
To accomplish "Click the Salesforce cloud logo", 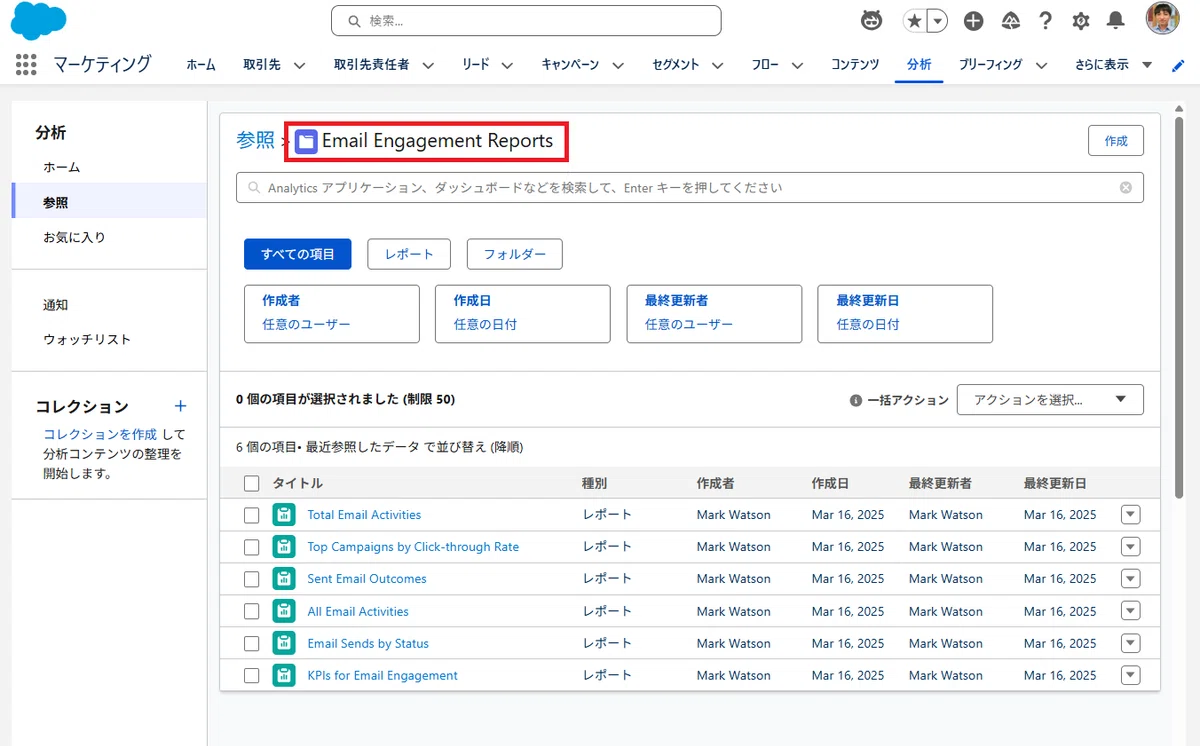I will point(38,21).
